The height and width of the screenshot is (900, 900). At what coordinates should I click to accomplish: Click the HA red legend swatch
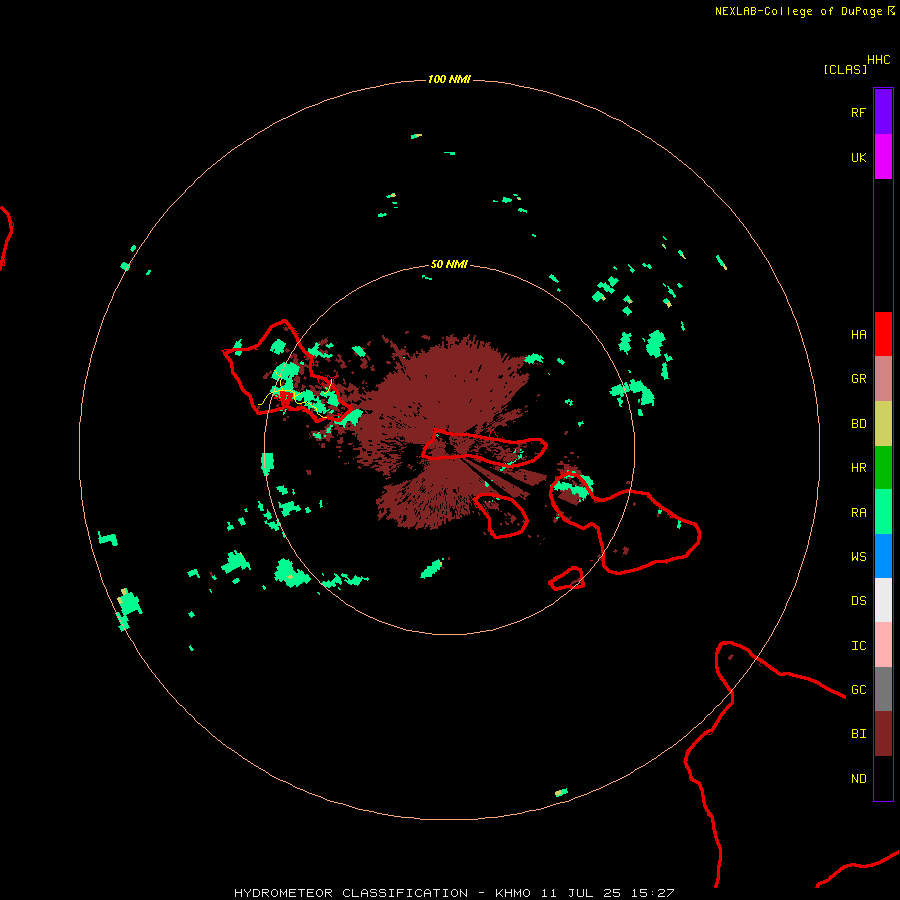[883, 334]
